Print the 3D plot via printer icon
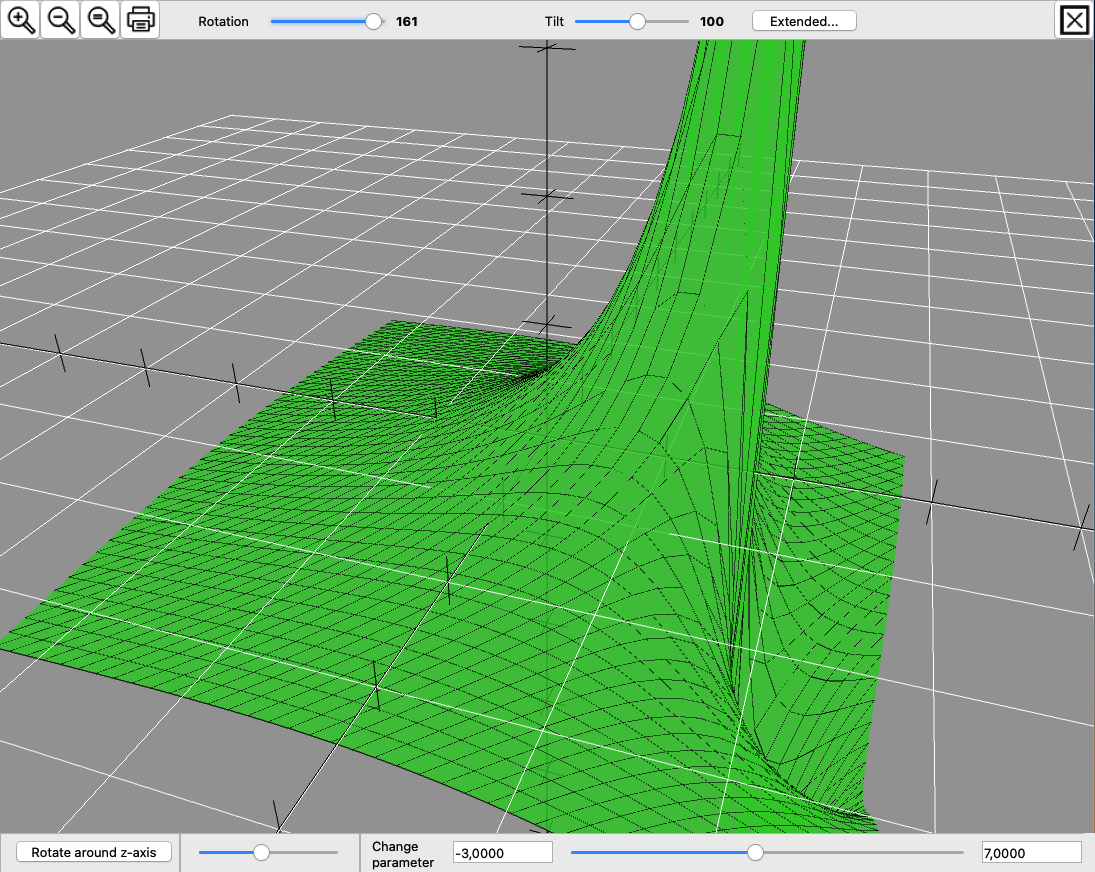This screenshot has width=1095, height=872. click(140, 20)
